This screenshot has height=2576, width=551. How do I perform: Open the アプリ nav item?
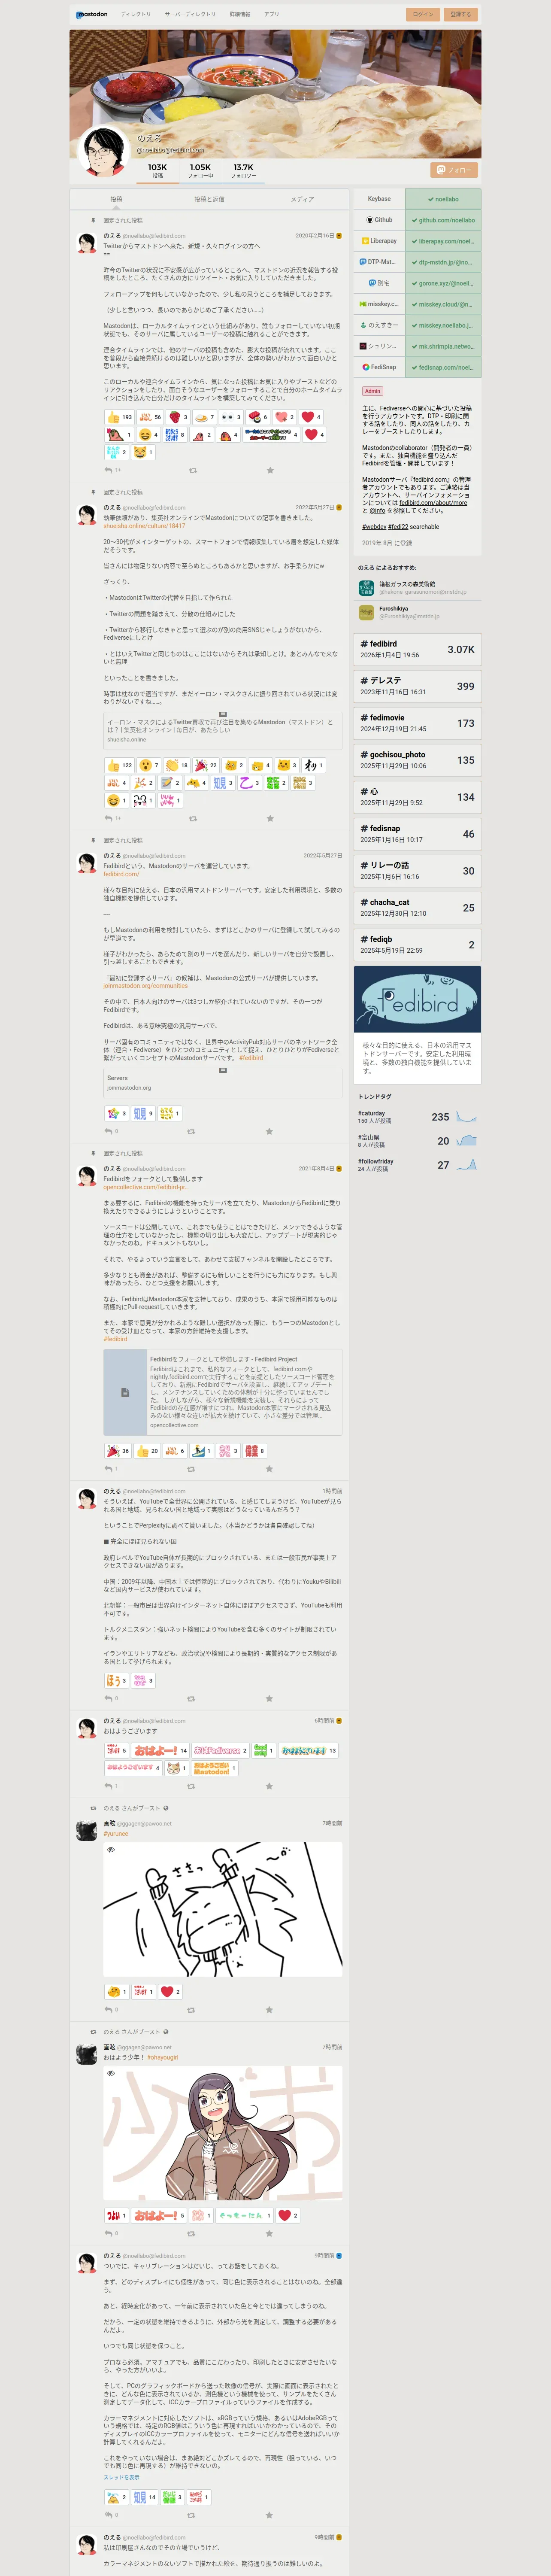271,14
